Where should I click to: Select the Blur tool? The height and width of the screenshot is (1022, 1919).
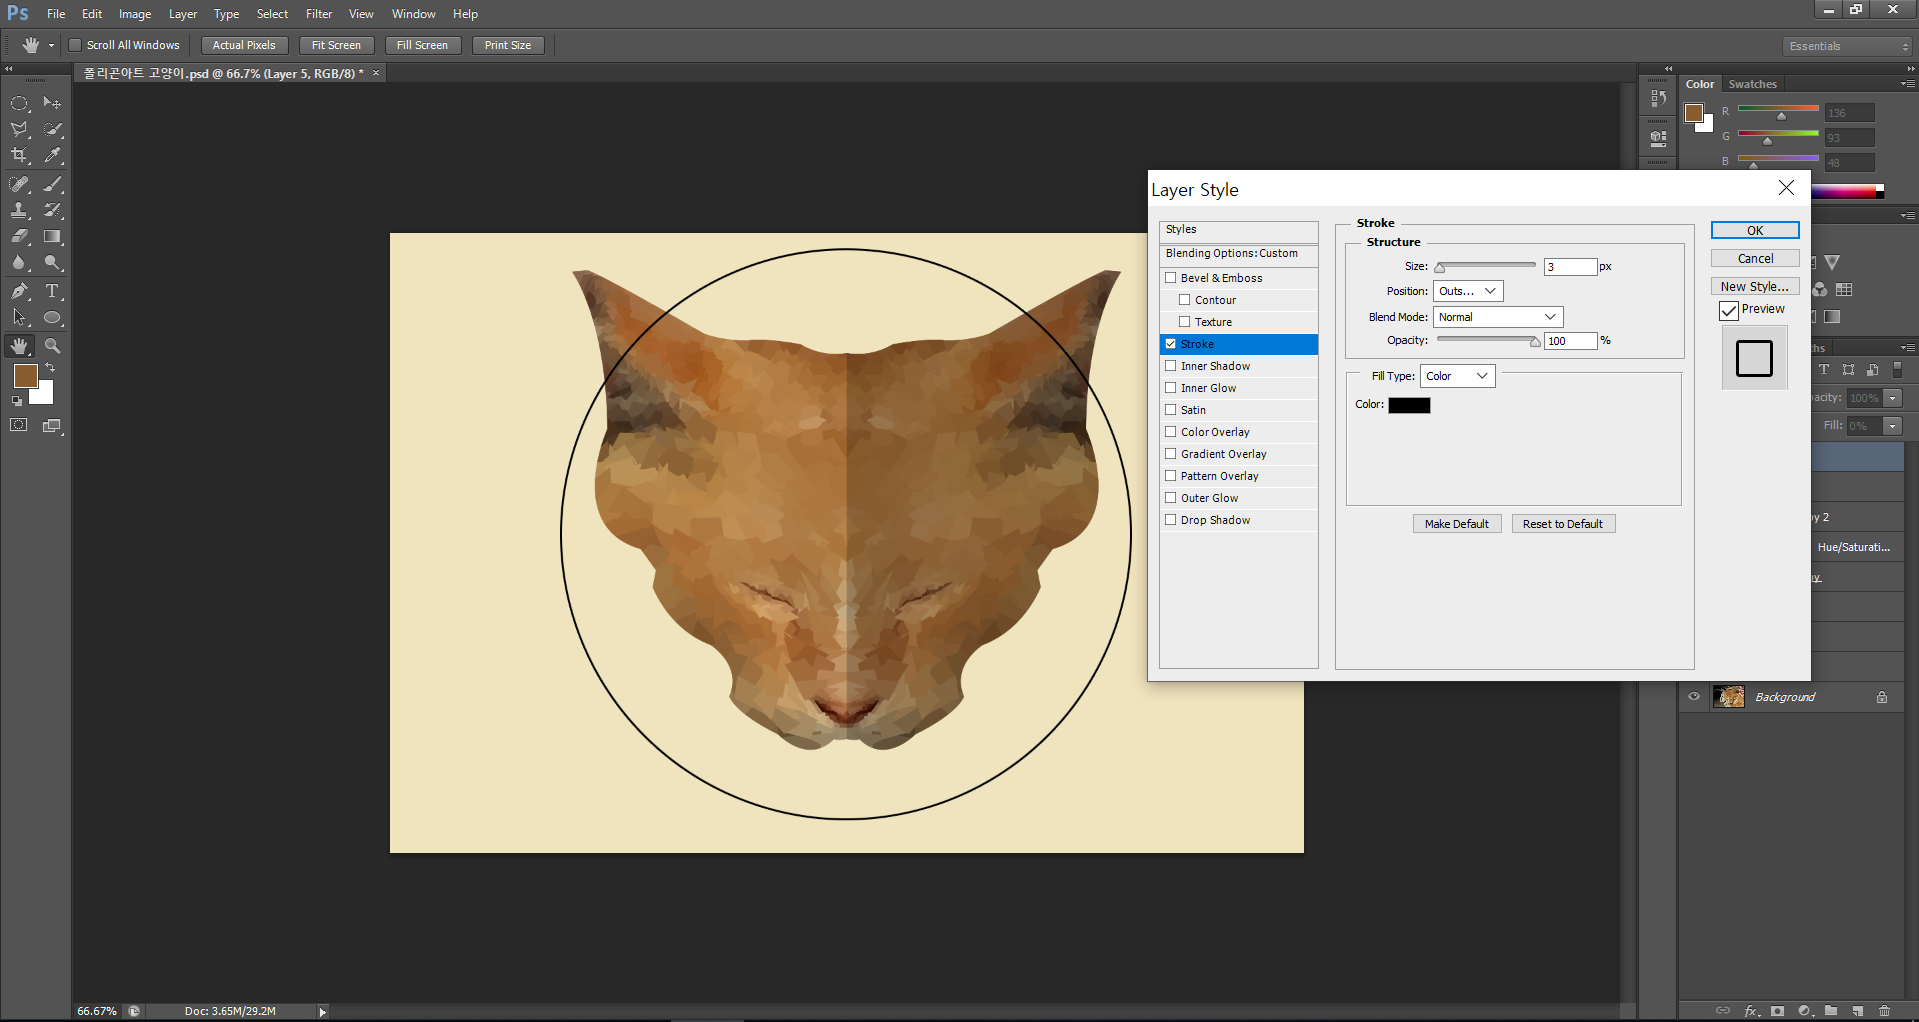(19, 262)
